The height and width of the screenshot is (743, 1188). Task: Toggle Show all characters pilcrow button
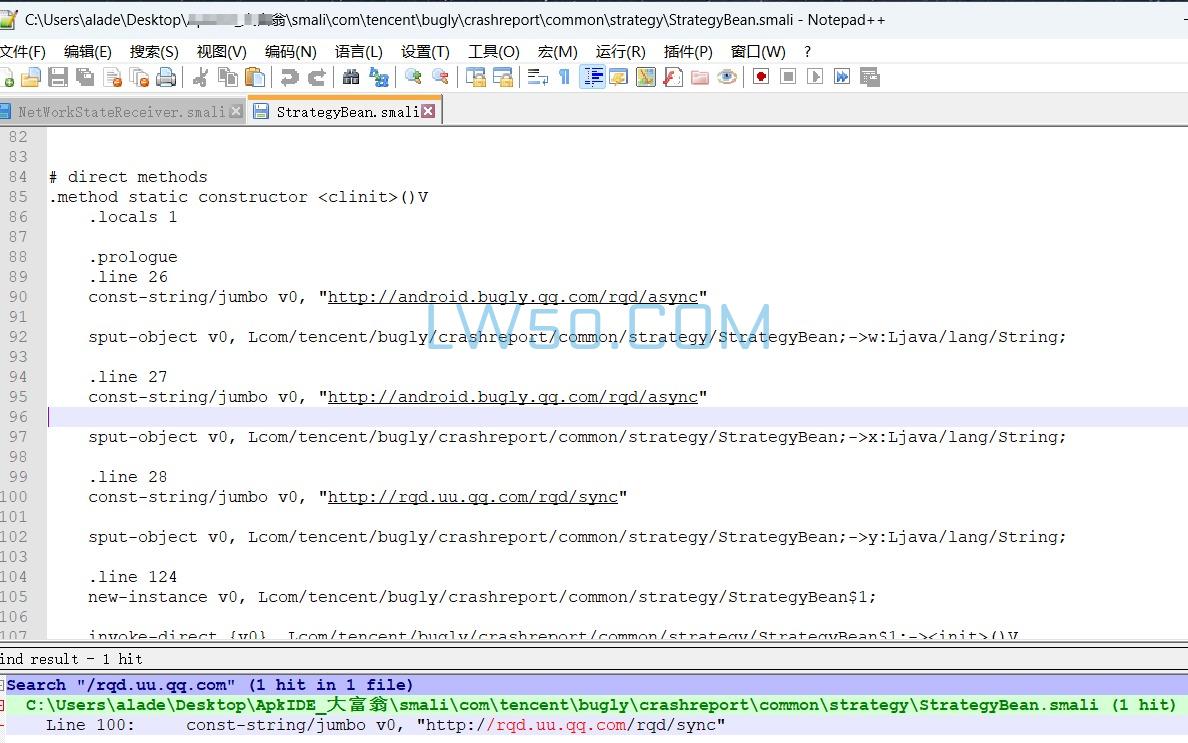click(565, 77)
